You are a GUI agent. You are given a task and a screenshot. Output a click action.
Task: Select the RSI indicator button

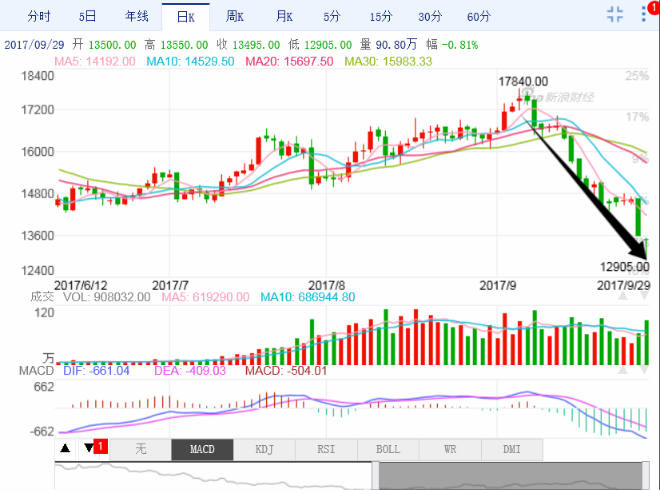(x=326, y=449)
